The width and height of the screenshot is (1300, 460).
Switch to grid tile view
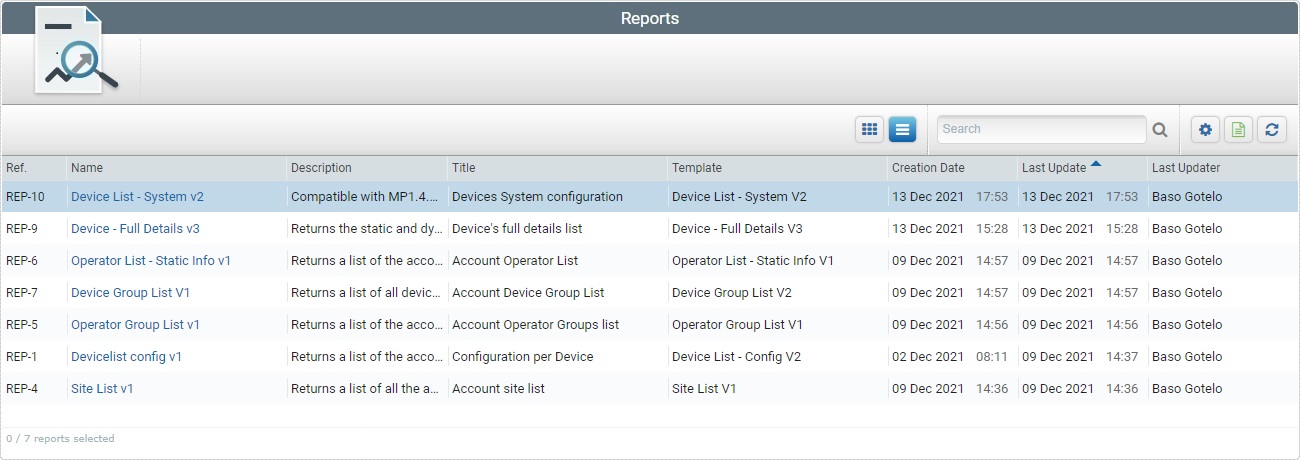pyautogui.click(x=869, y=129)
